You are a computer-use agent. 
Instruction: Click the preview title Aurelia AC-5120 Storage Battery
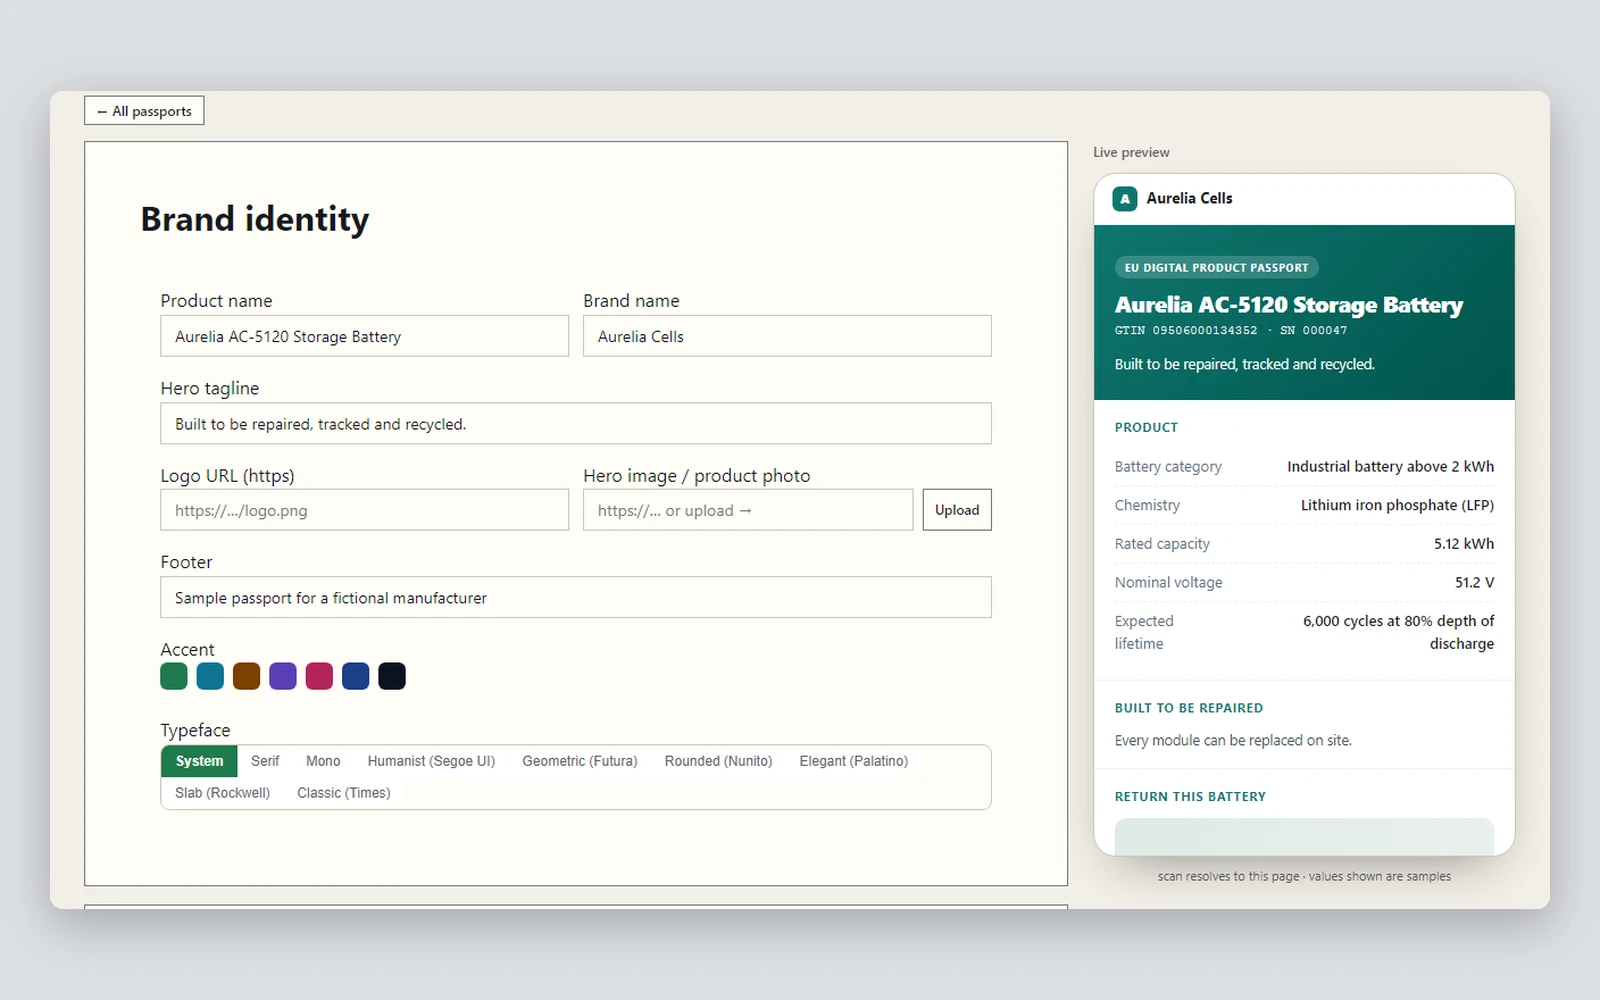1289,305
